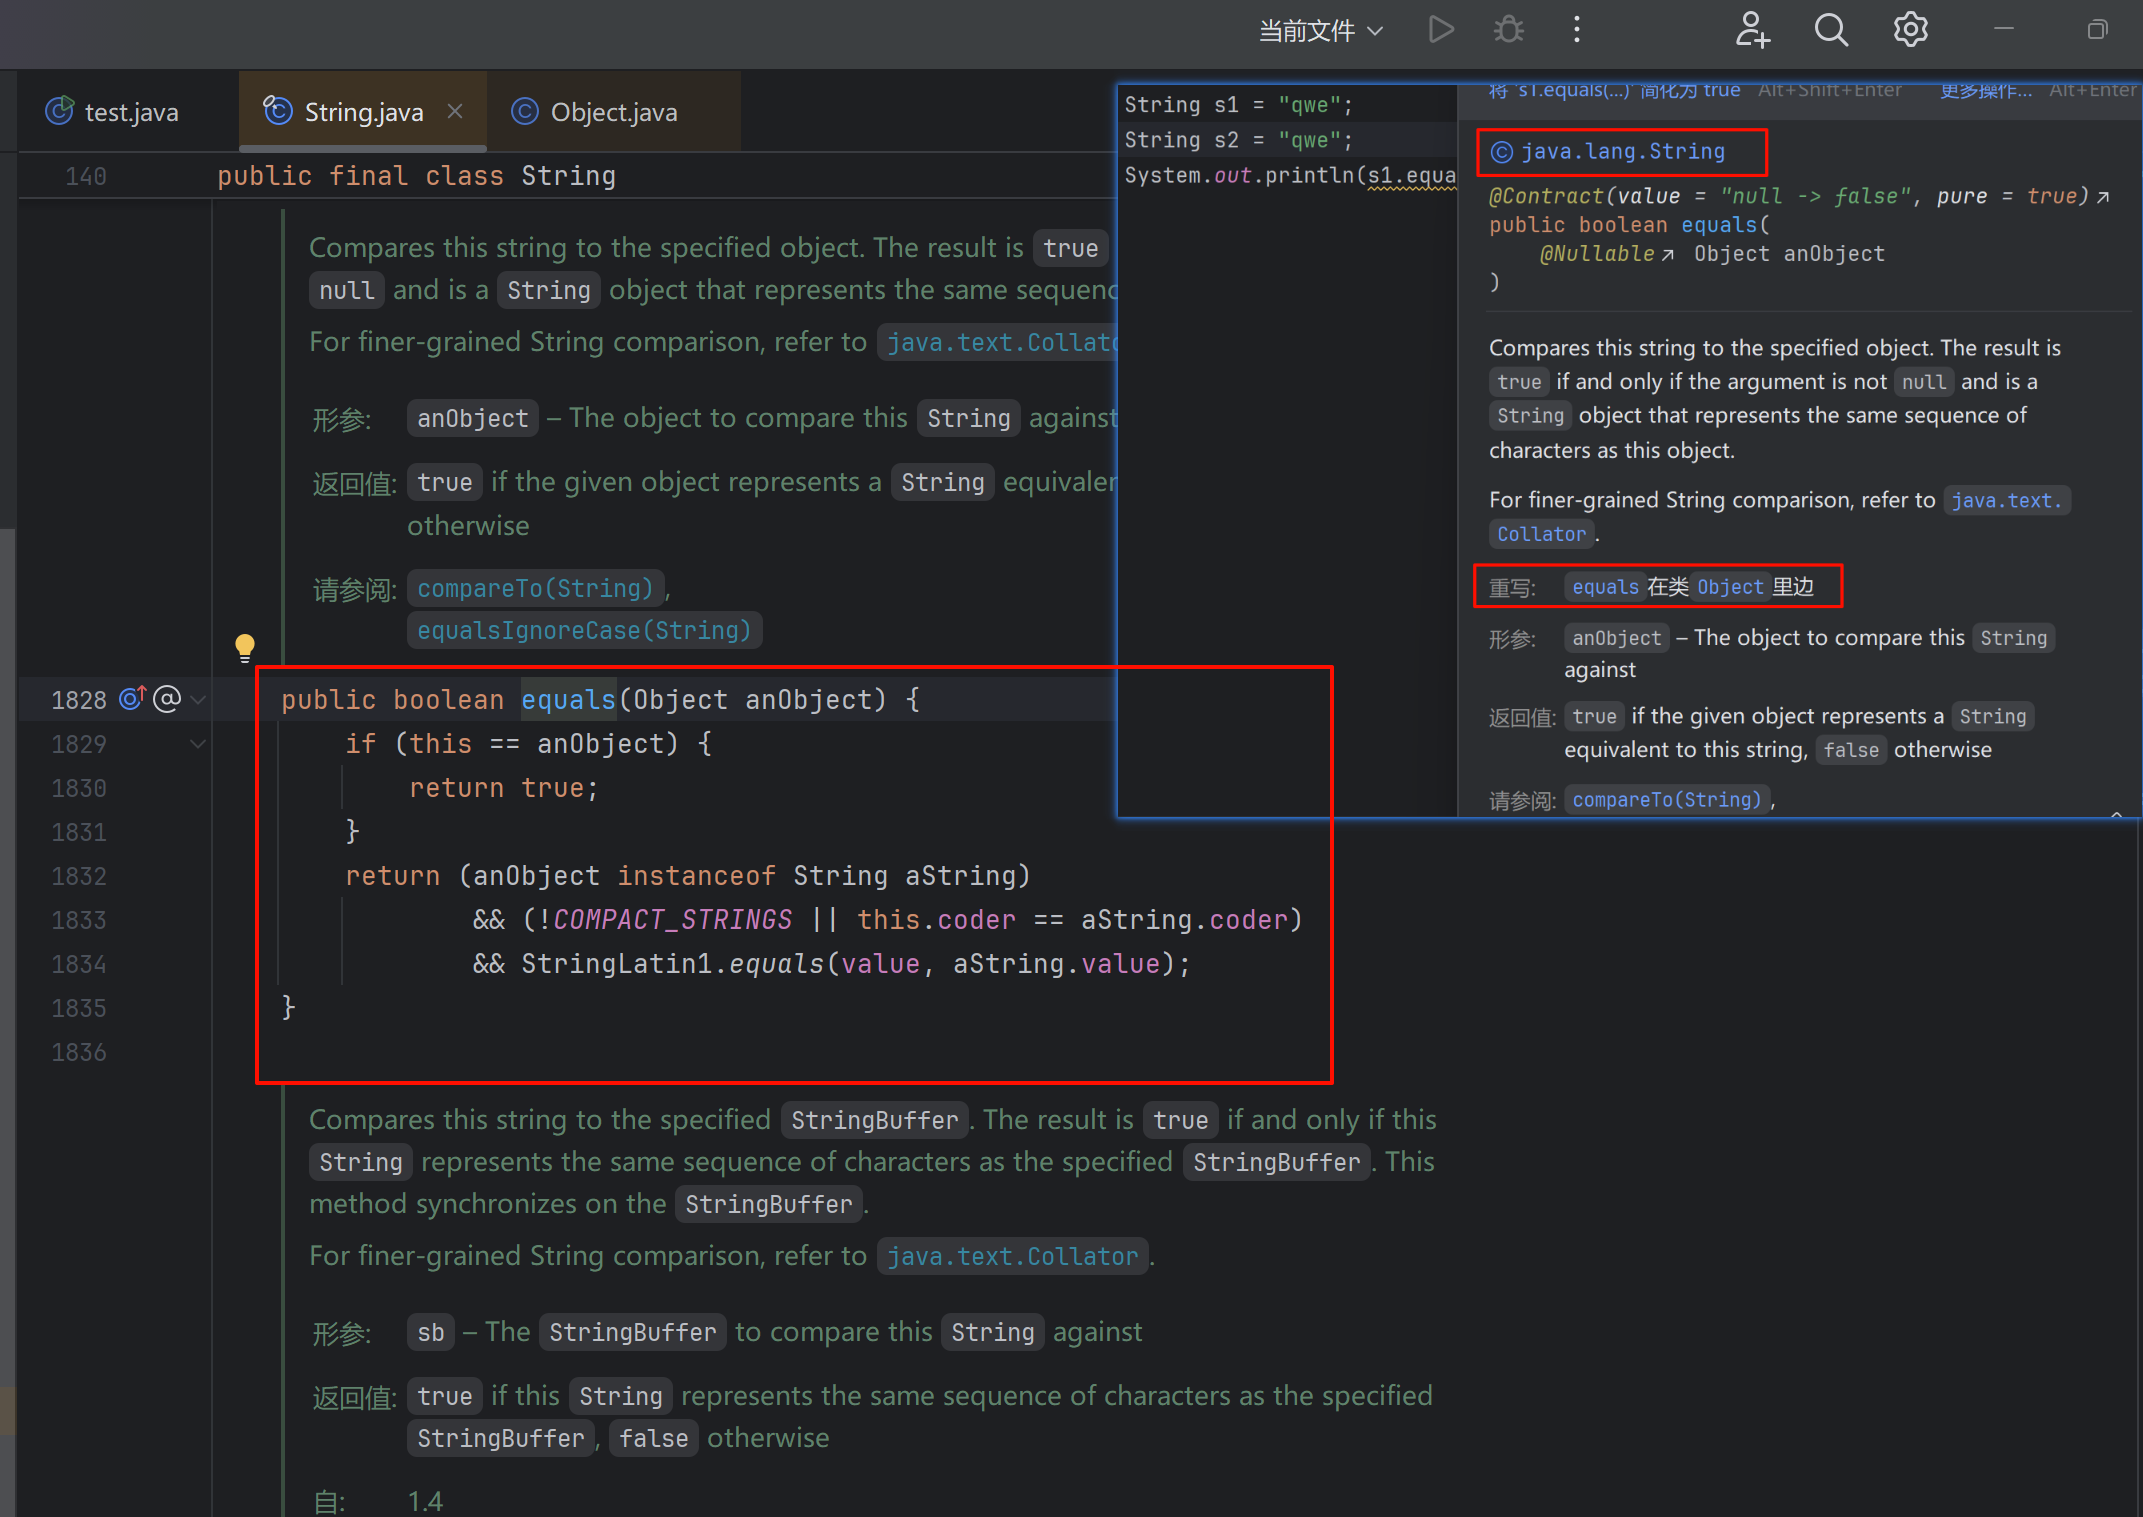This screenshot has width=2143, height=1517.
Task: Click the yellow lightbulb intention icon
Action: (x=245, y=647)
